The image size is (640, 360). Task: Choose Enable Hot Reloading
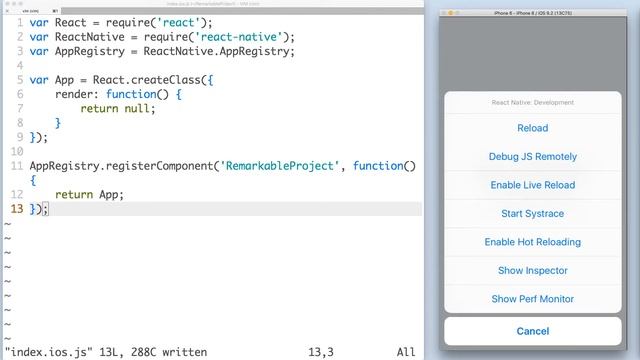tap(533, 242)
